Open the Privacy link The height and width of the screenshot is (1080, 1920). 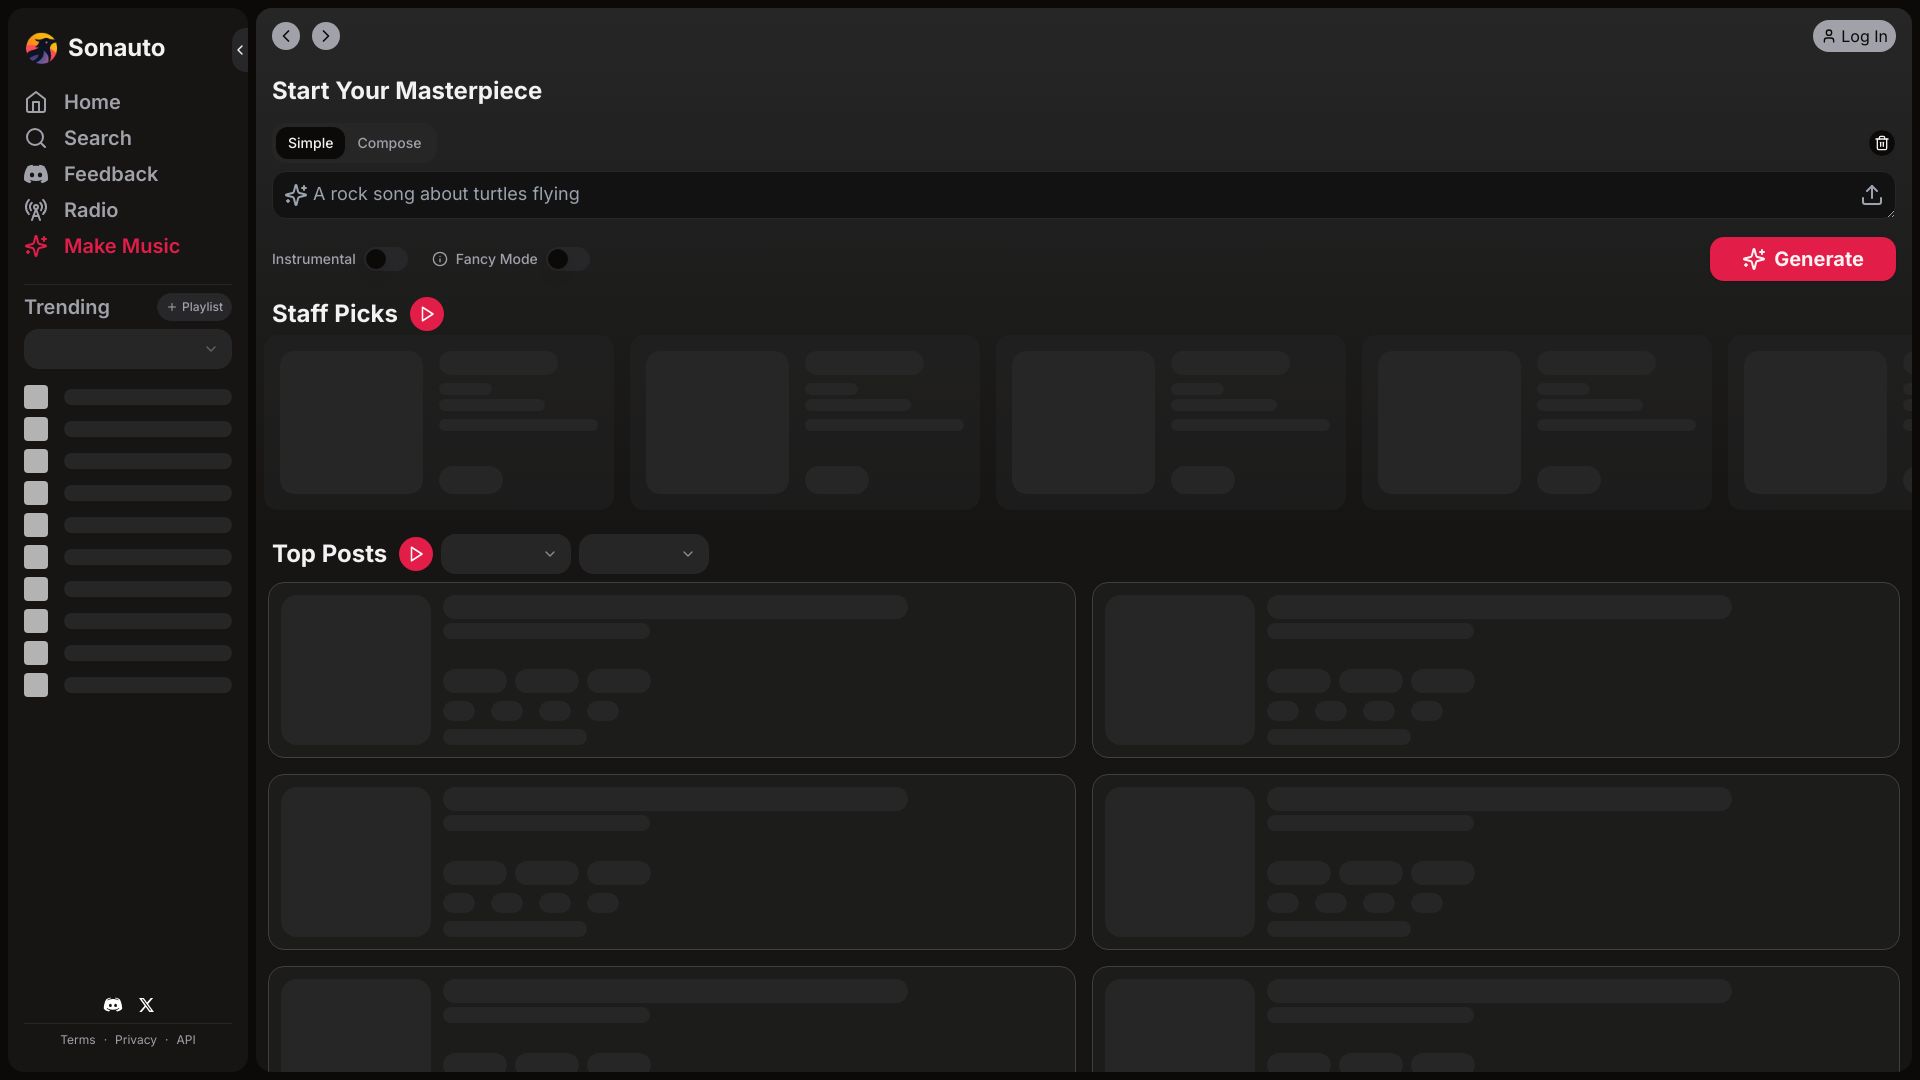(x=136, y=1040)
